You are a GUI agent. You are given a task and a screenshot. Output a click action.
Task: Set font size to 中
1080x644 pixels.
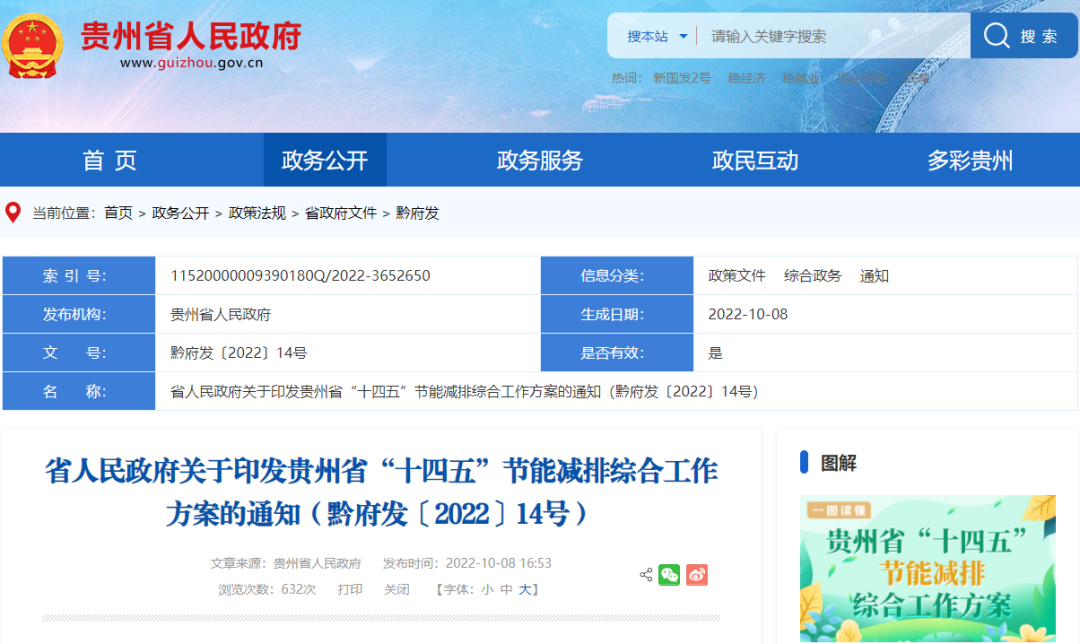506,590
